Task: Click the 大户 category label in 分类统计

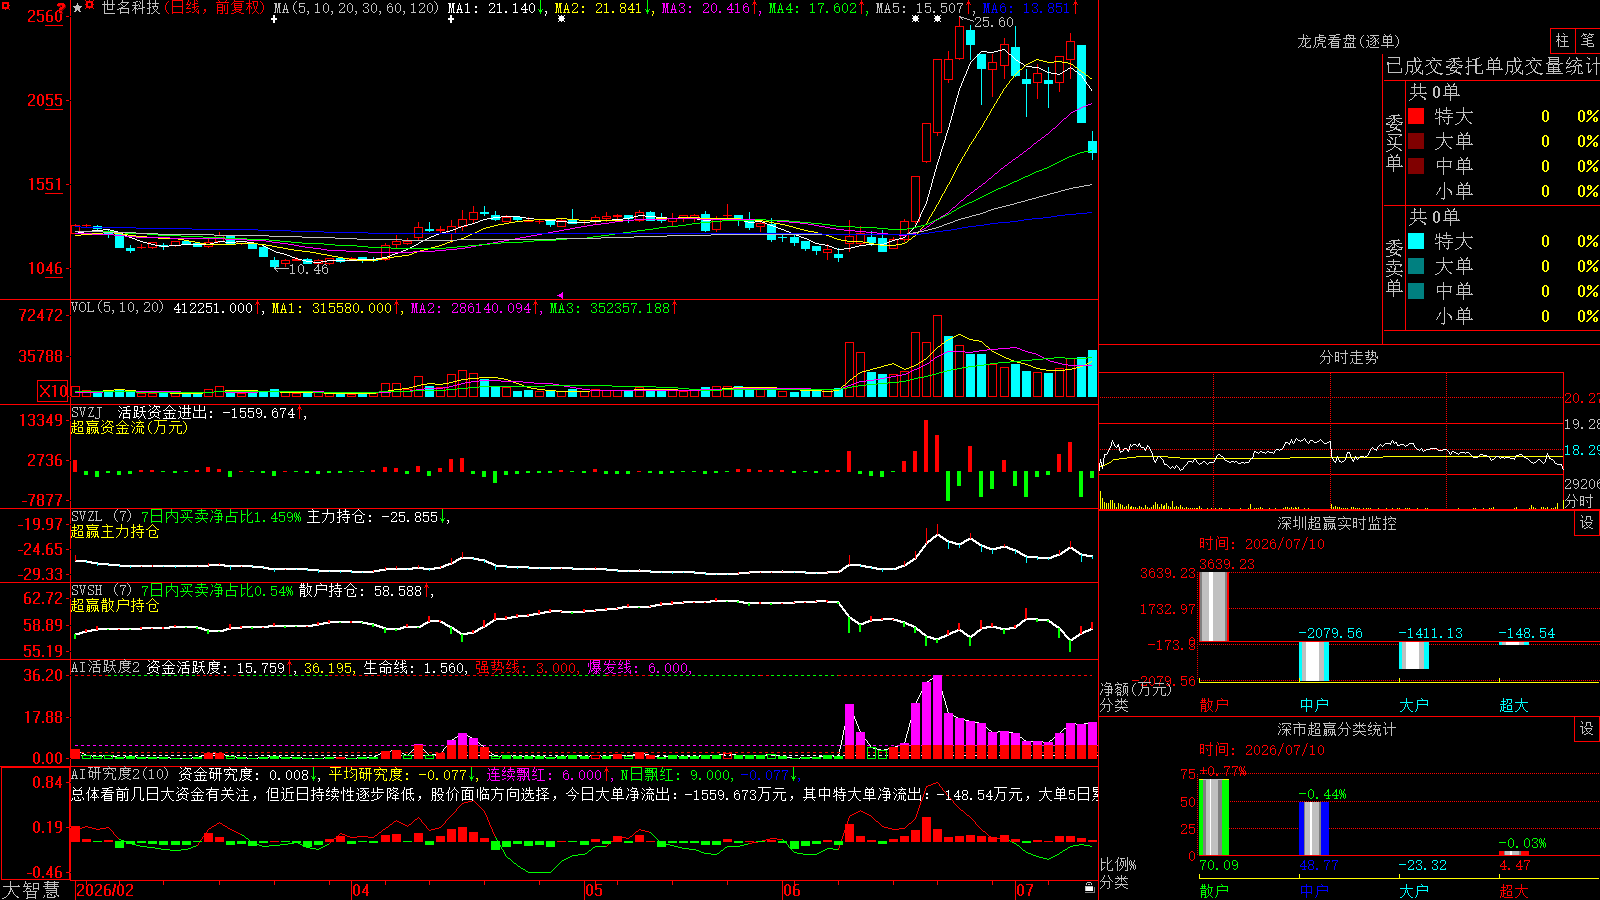Action: tap(1413, 890)
